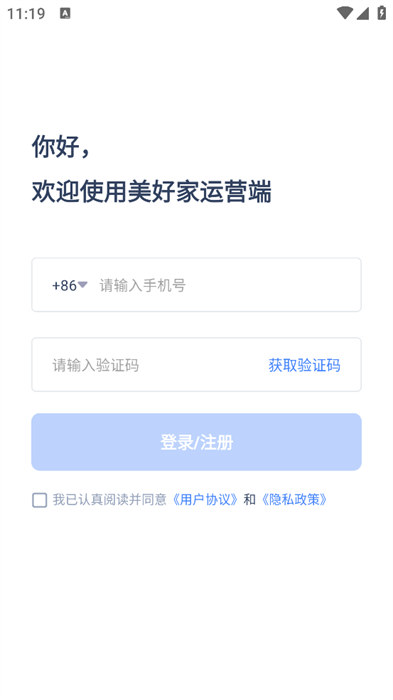Tap the 登录/注册 button
Image resolution: width=393 pixels, height=700 pixels.
[x=196, y=442]
